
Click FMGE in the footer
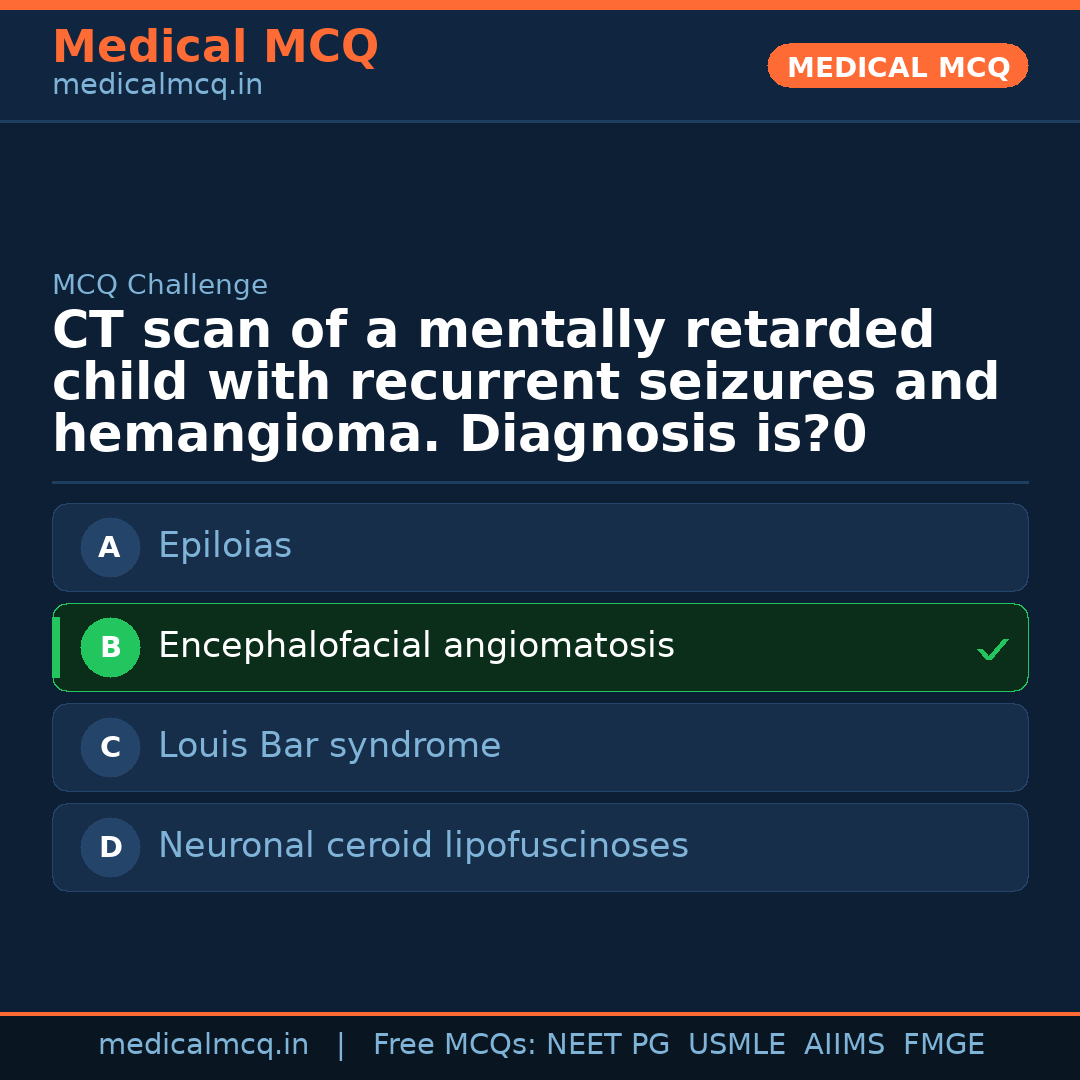click(943, 1045)
